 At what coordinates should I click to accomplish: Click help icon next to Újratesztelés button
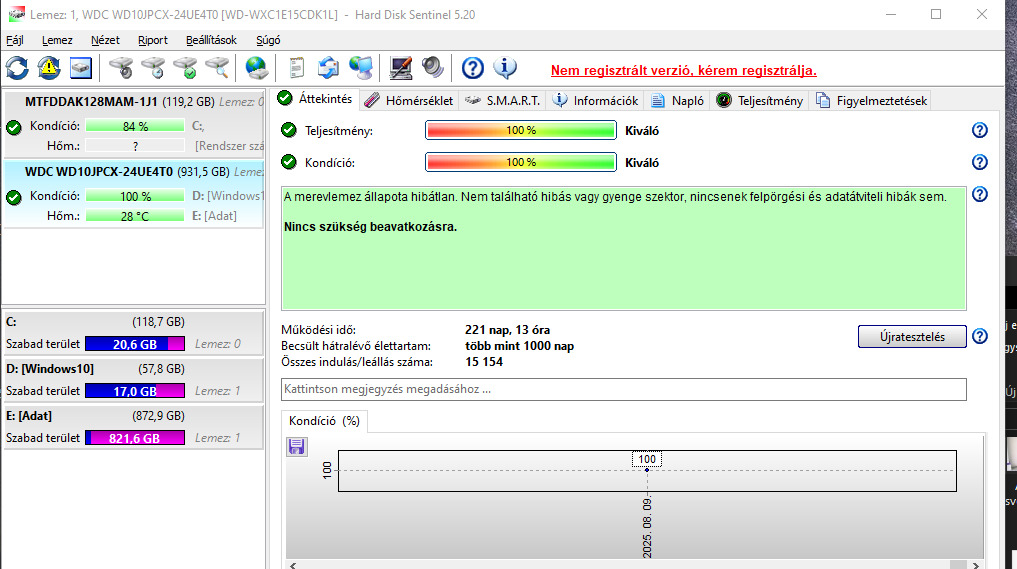(x=979, y=336)
